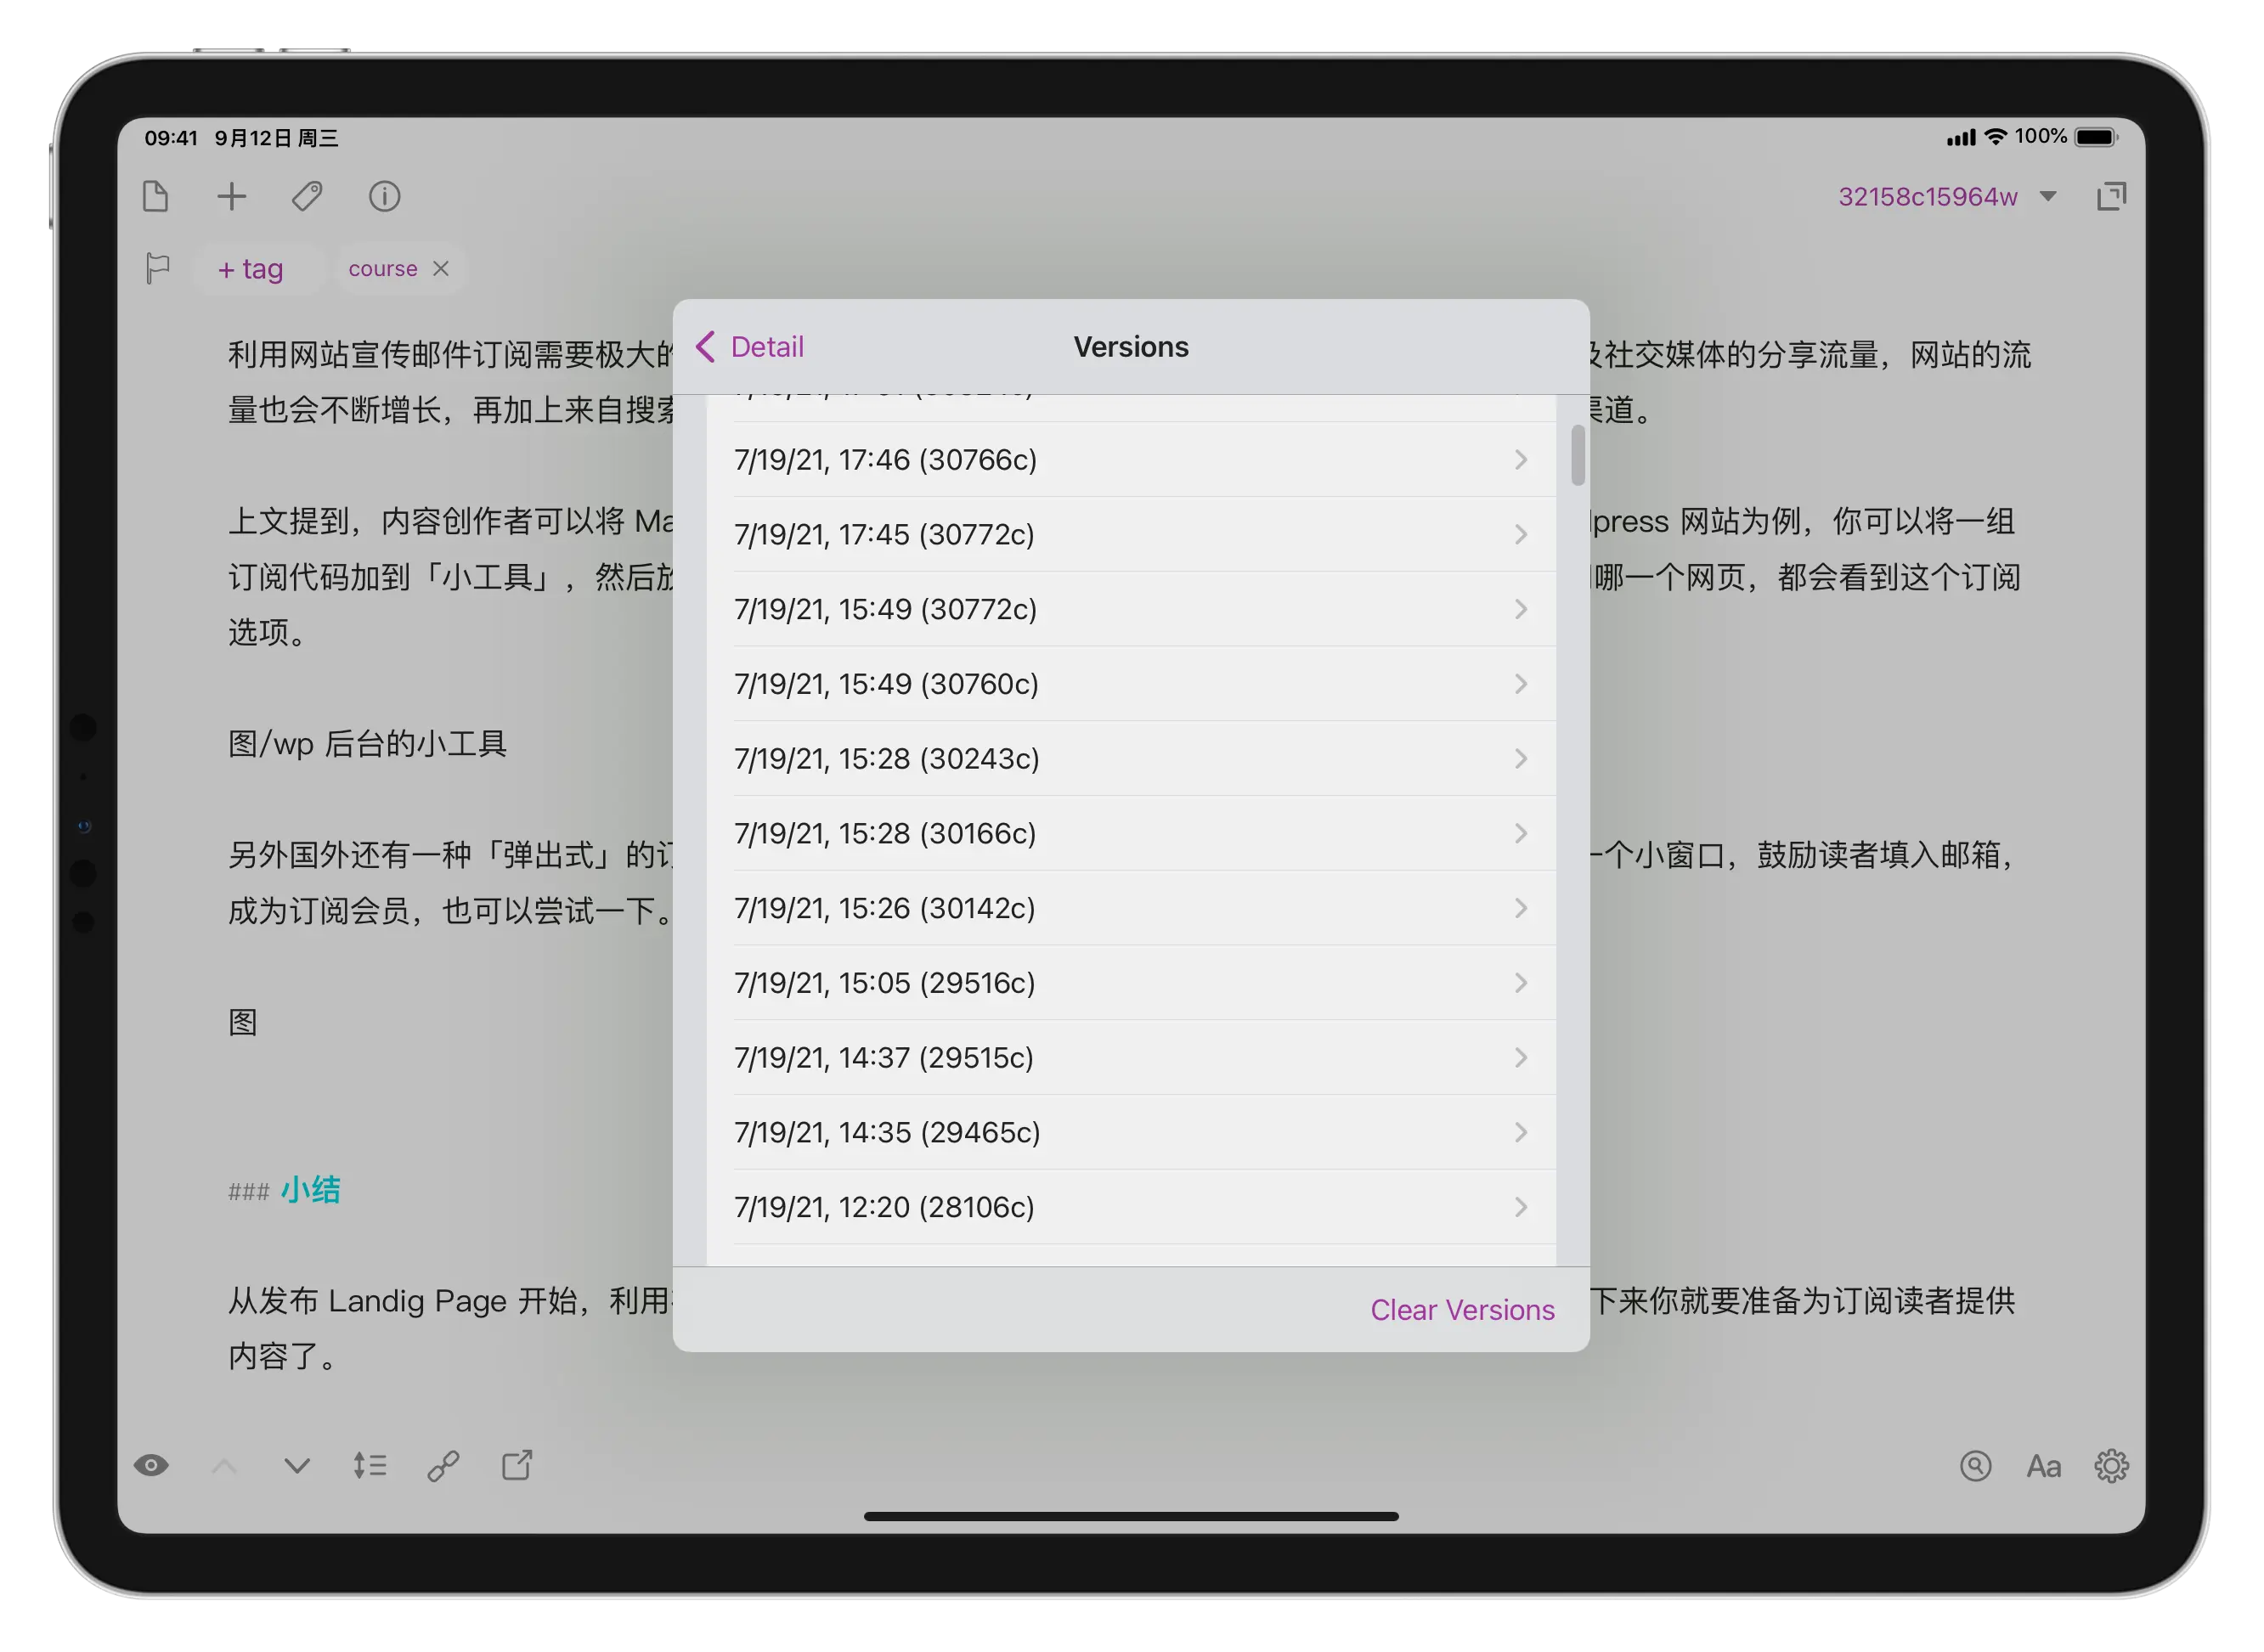Open version 7/19/21, 12:20 (28106c)
The height and width of the screenshot is (1652, 2264).
(x=1131, y=1207)
